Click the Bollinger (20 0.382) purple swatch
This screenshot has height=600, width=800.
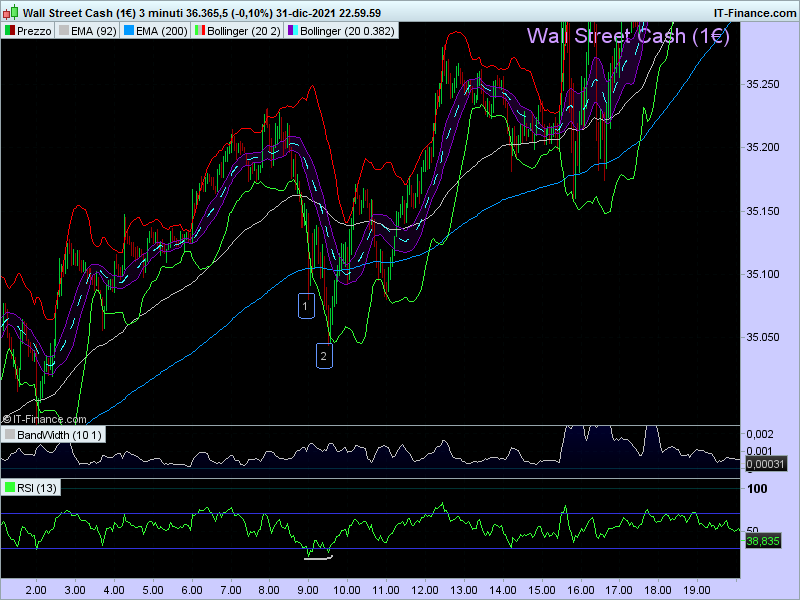pyautogui.click(x=293, y=31)
